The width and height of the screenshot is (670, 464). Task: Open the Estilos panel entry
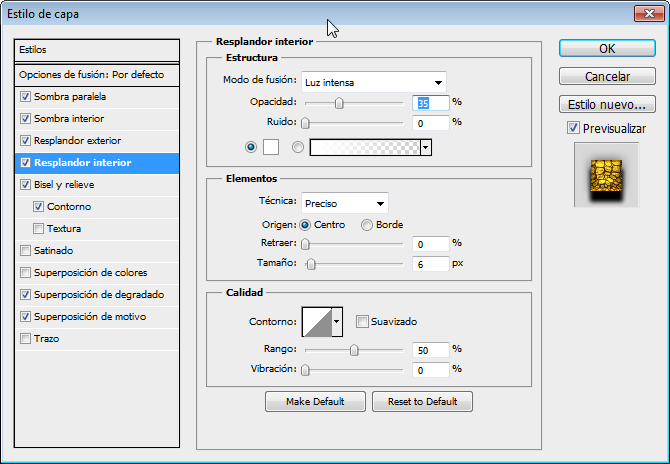coord(97,50)
